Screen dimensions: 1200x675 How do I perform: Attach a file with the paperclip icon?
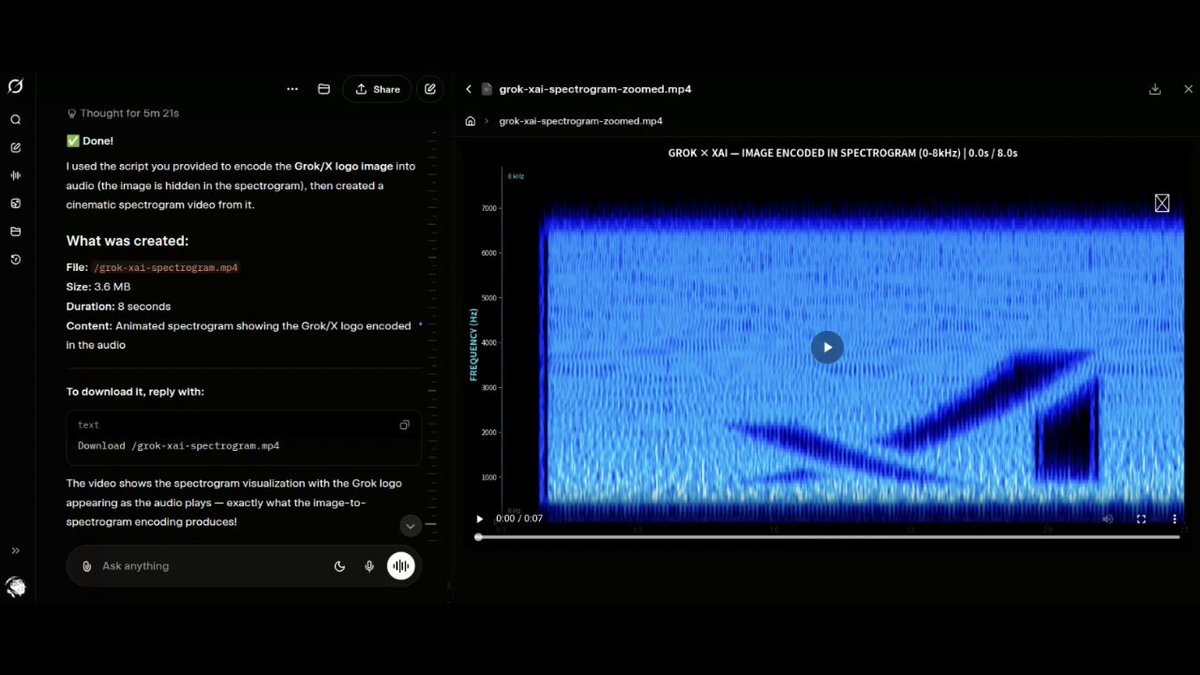[x=87, y=566]
